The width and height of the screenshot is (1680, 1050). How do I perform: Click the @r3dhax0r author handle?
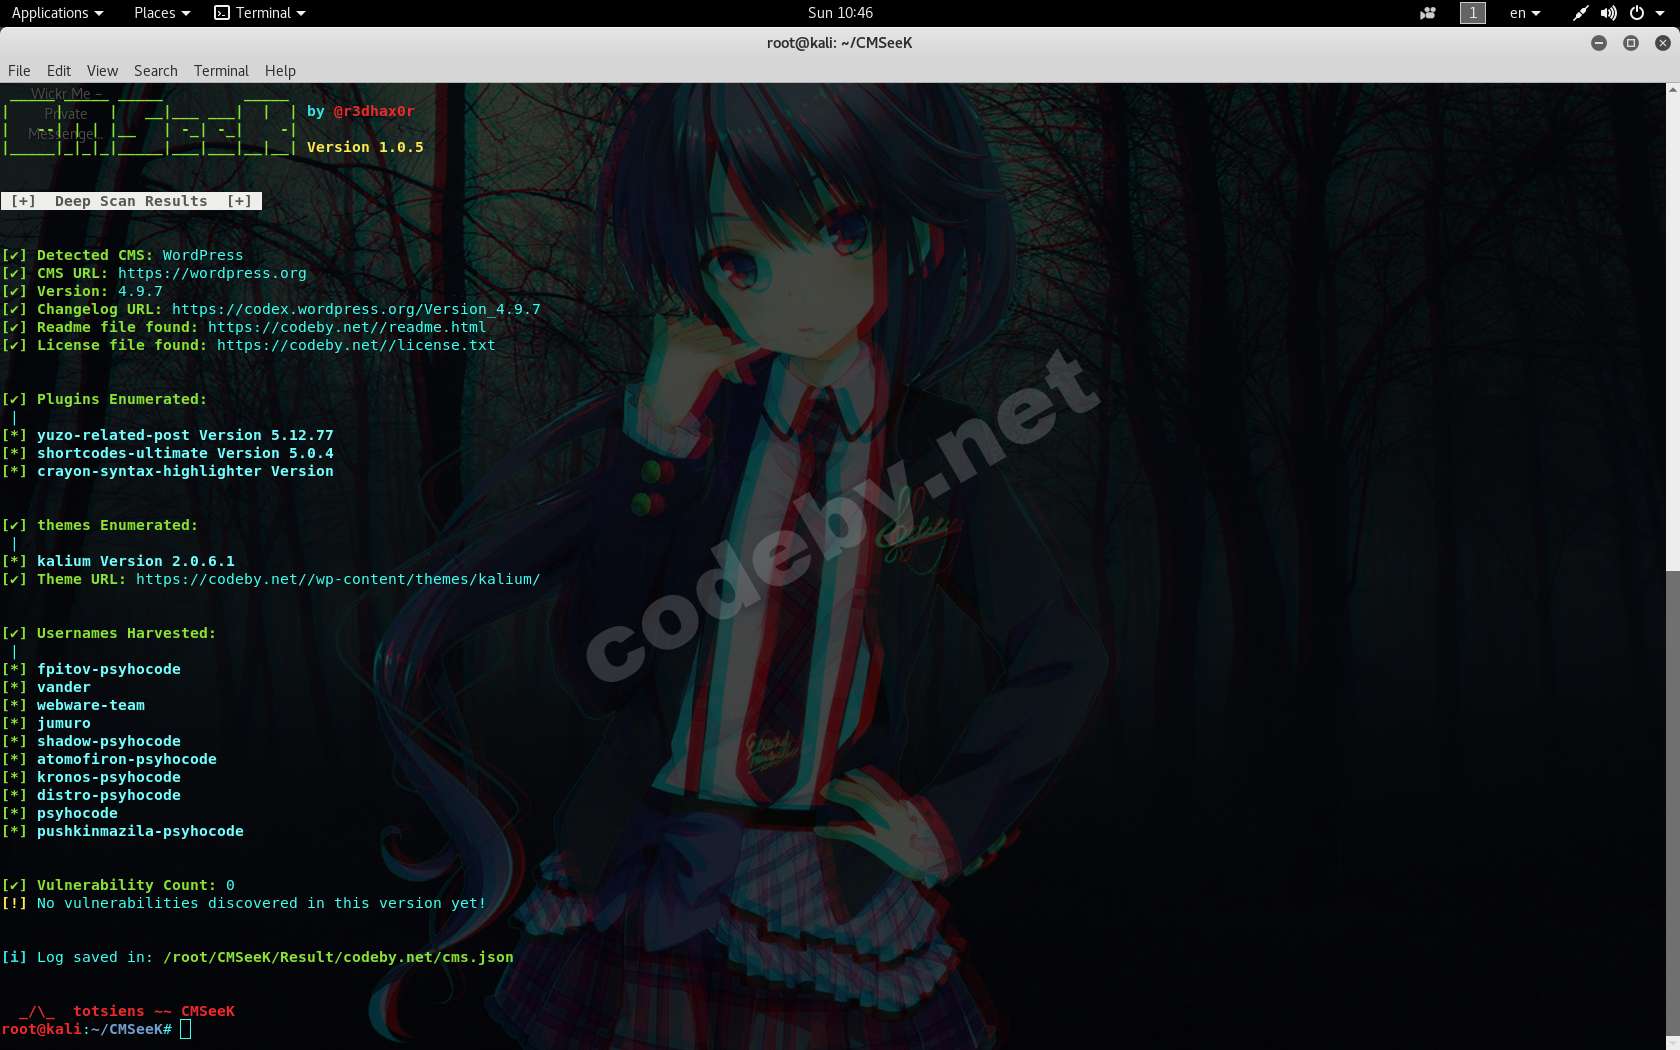tap(374, 111)
